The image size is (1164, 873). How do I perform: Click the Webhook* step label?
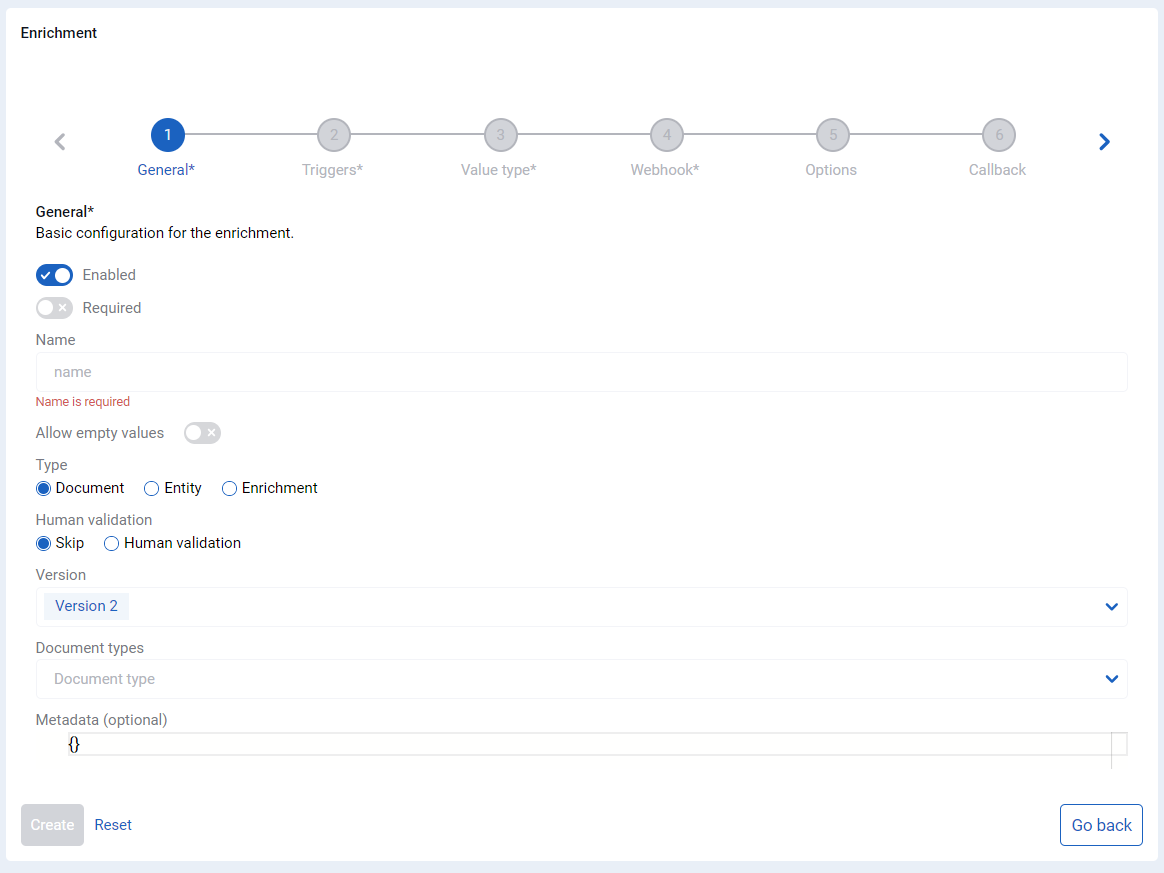pyautogui.click(x=664, y=170)
